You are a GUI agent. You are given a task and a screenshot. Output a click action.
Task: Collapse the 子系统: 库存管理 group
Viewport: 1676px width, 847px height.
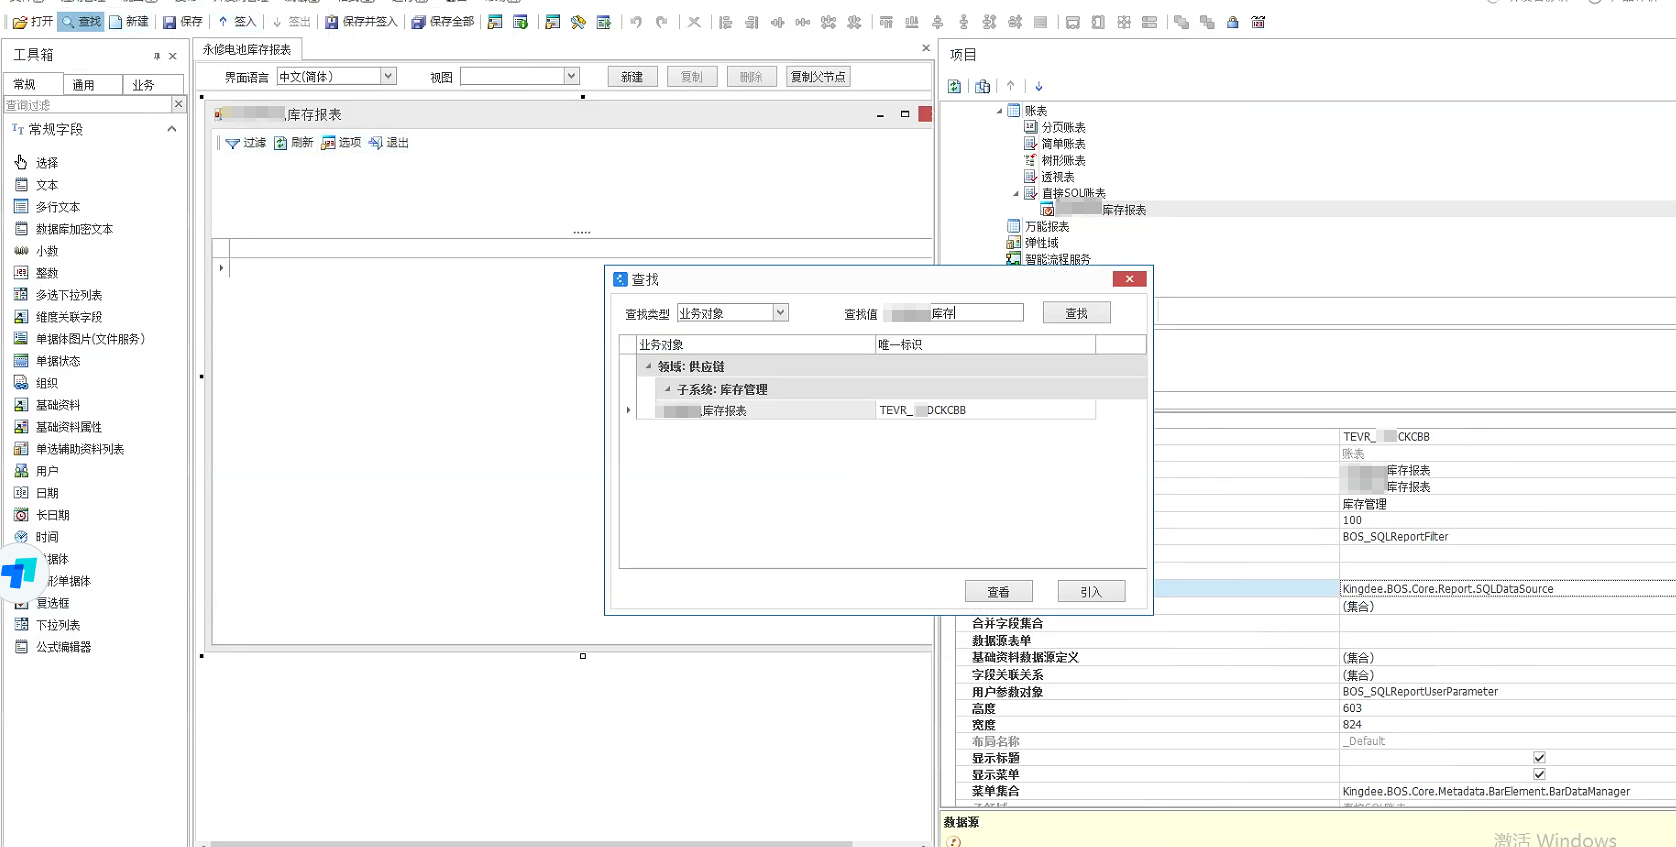point(668,389)
